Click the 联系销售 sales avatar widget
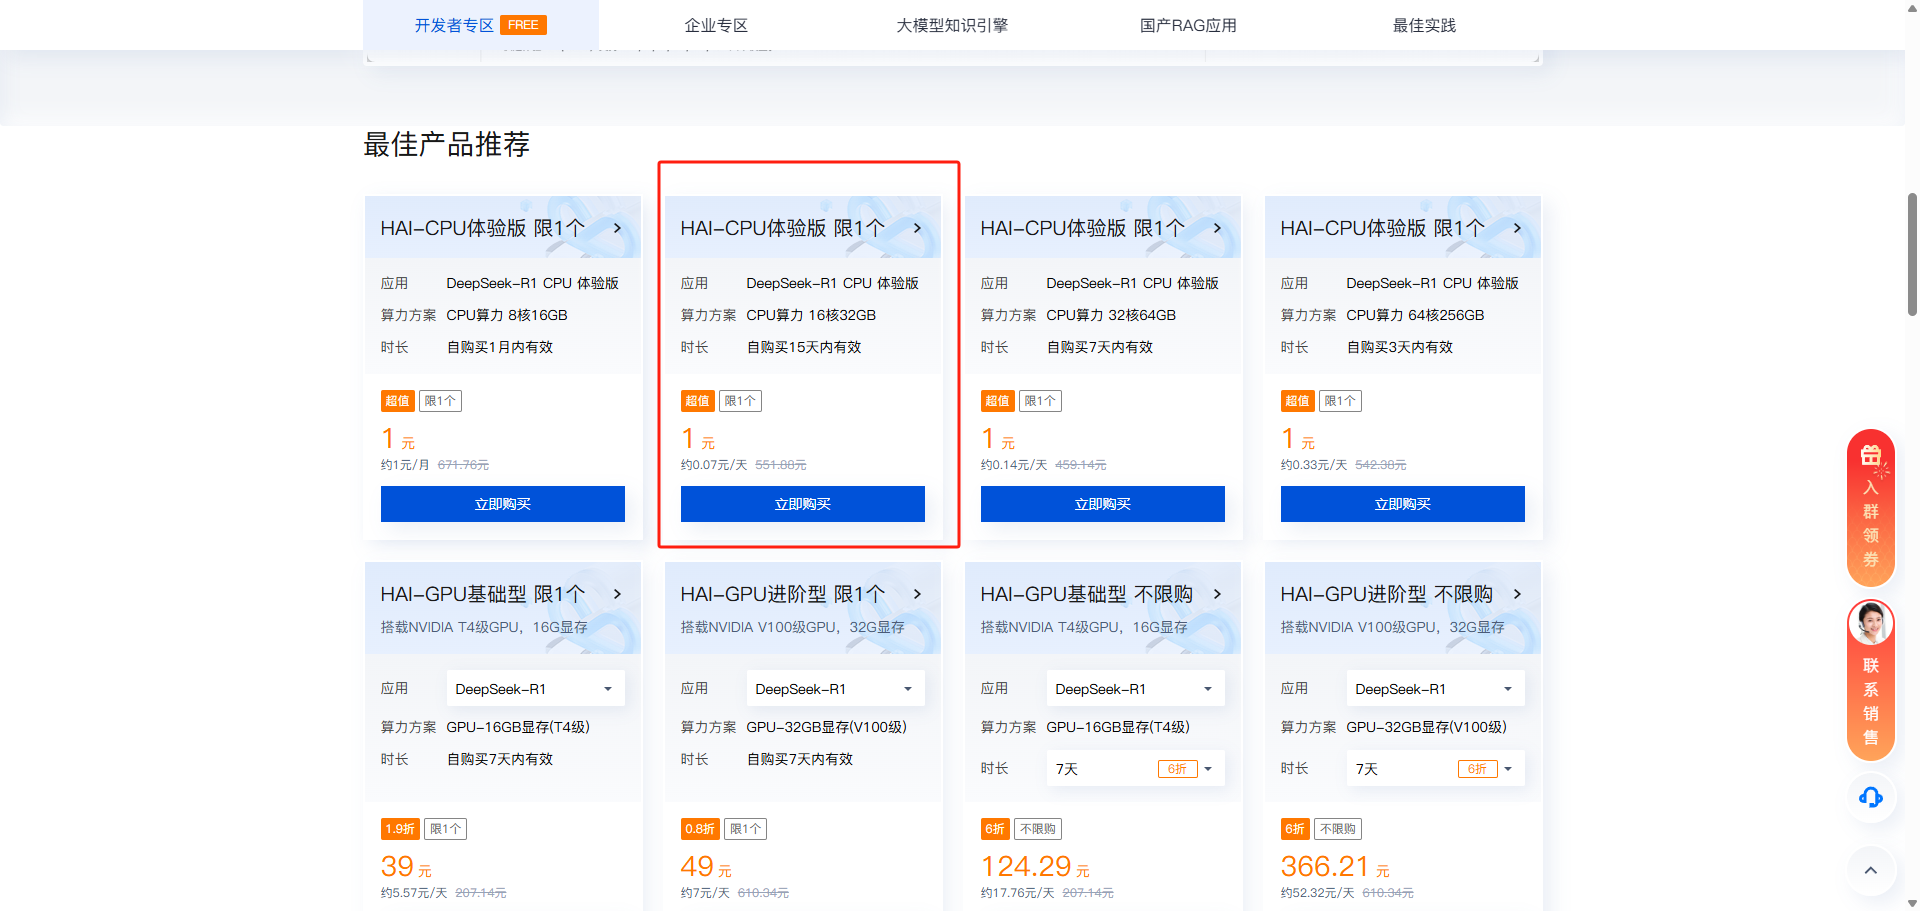Screen dimensions: 1920x911 coord(1870,680)
